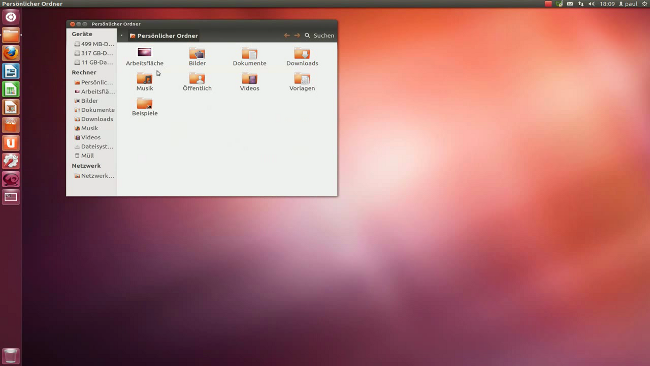
Task: Click the Files launcher icon
Action: [x=11, y=35]
